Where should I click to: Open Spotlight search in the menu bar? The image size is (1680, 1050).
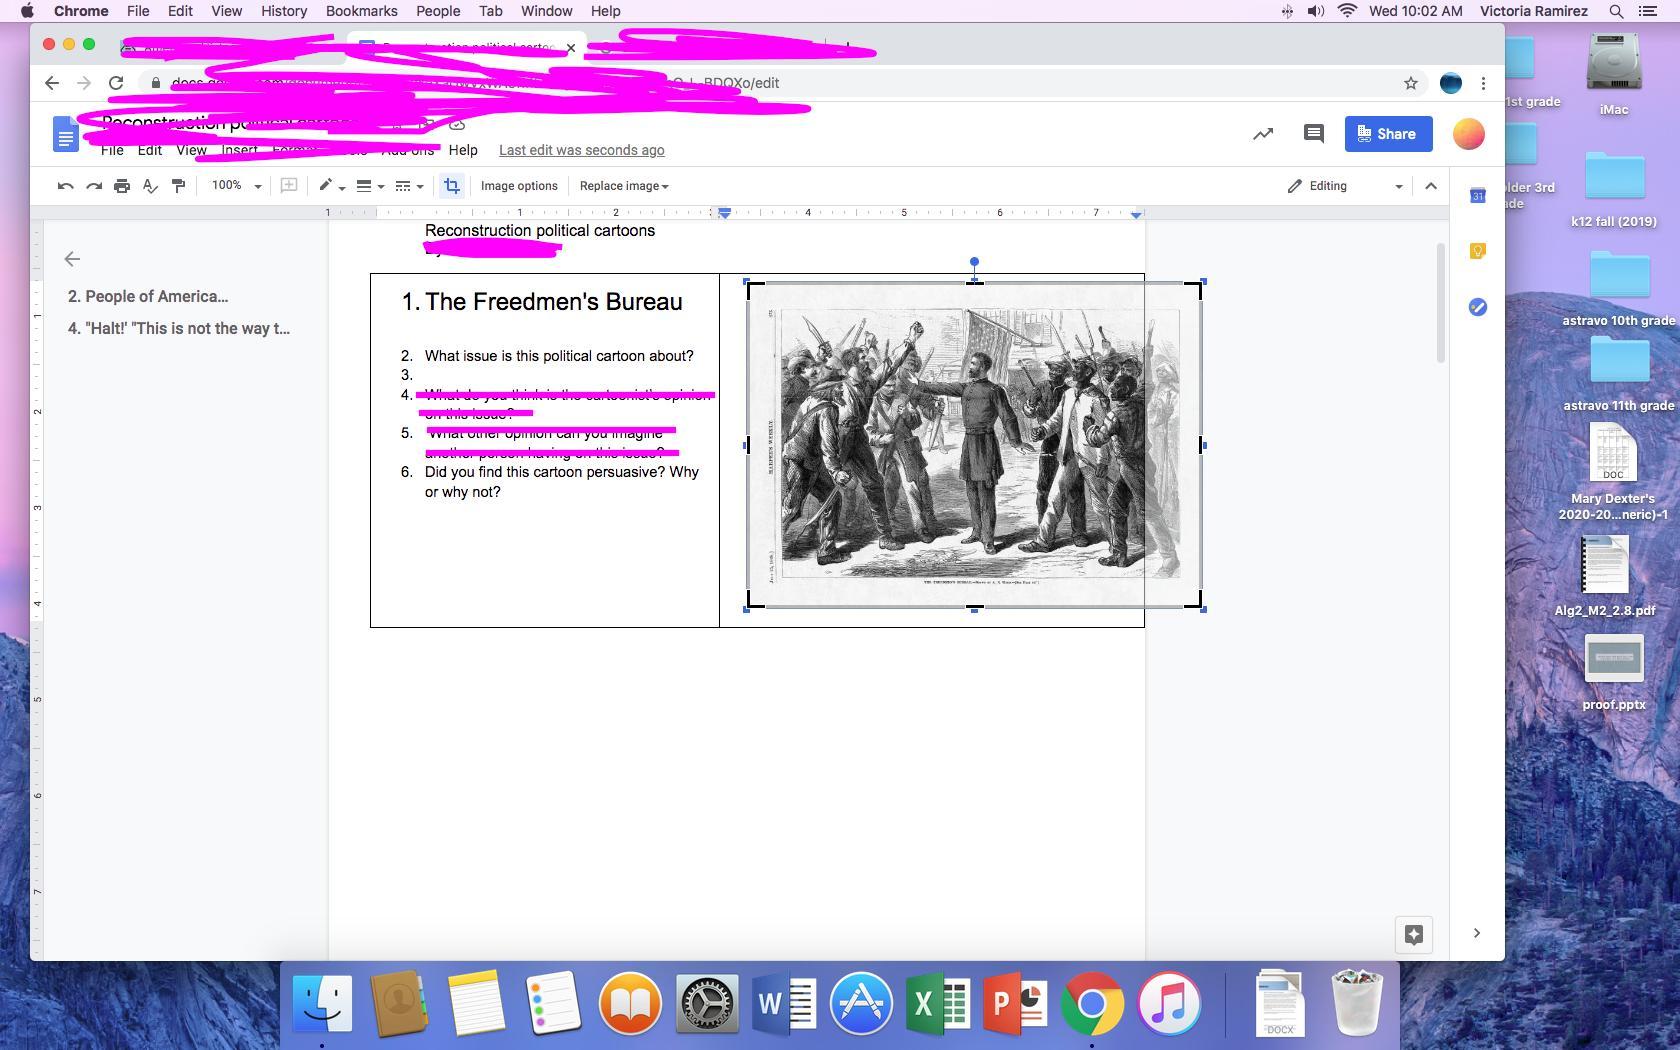(x=1616, y=11)
